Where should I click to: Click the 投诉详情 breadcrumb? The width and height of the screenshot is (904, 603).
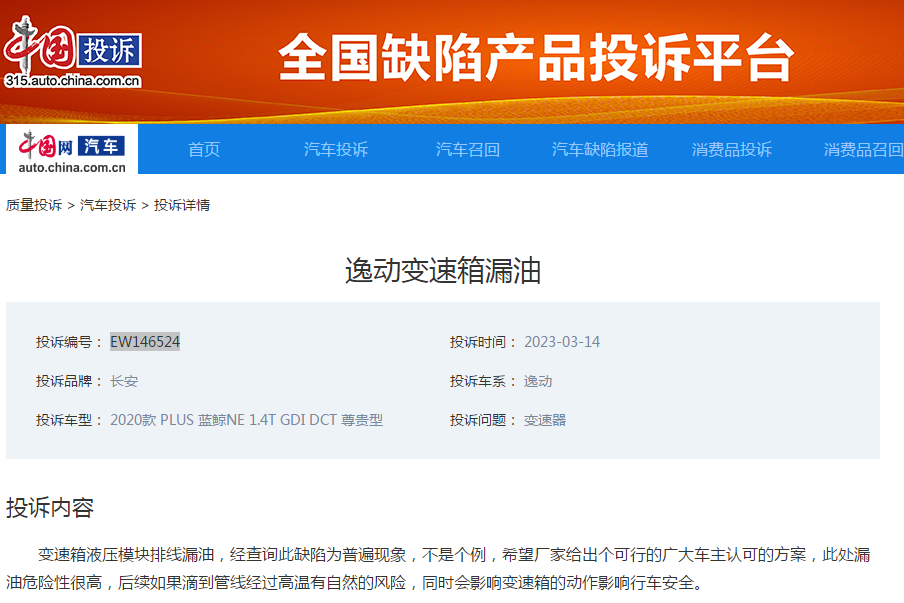click(x=182, y=205)
